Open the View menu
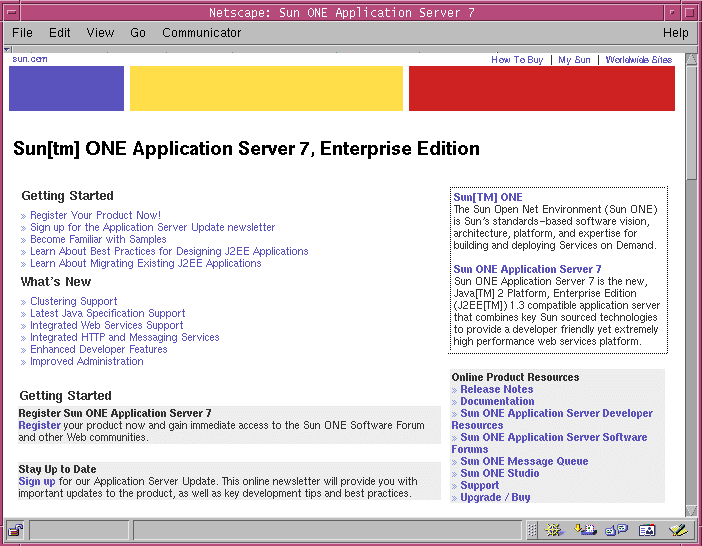The image size is (702, 546). (x=100, y=33)
